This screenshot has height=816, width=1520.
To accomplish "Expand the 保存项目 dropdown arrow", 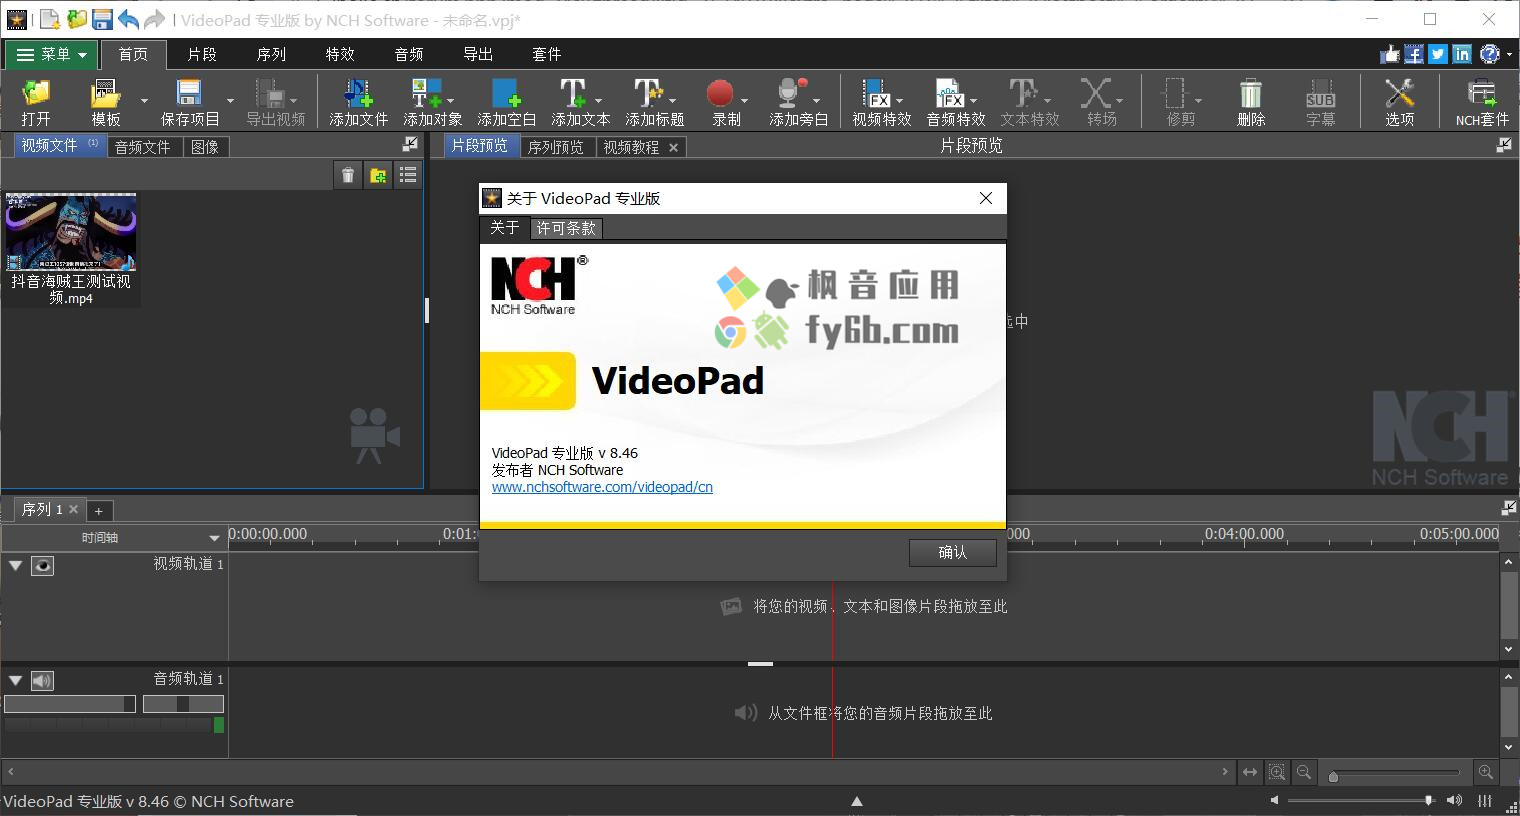I will [x=230, y=100].
